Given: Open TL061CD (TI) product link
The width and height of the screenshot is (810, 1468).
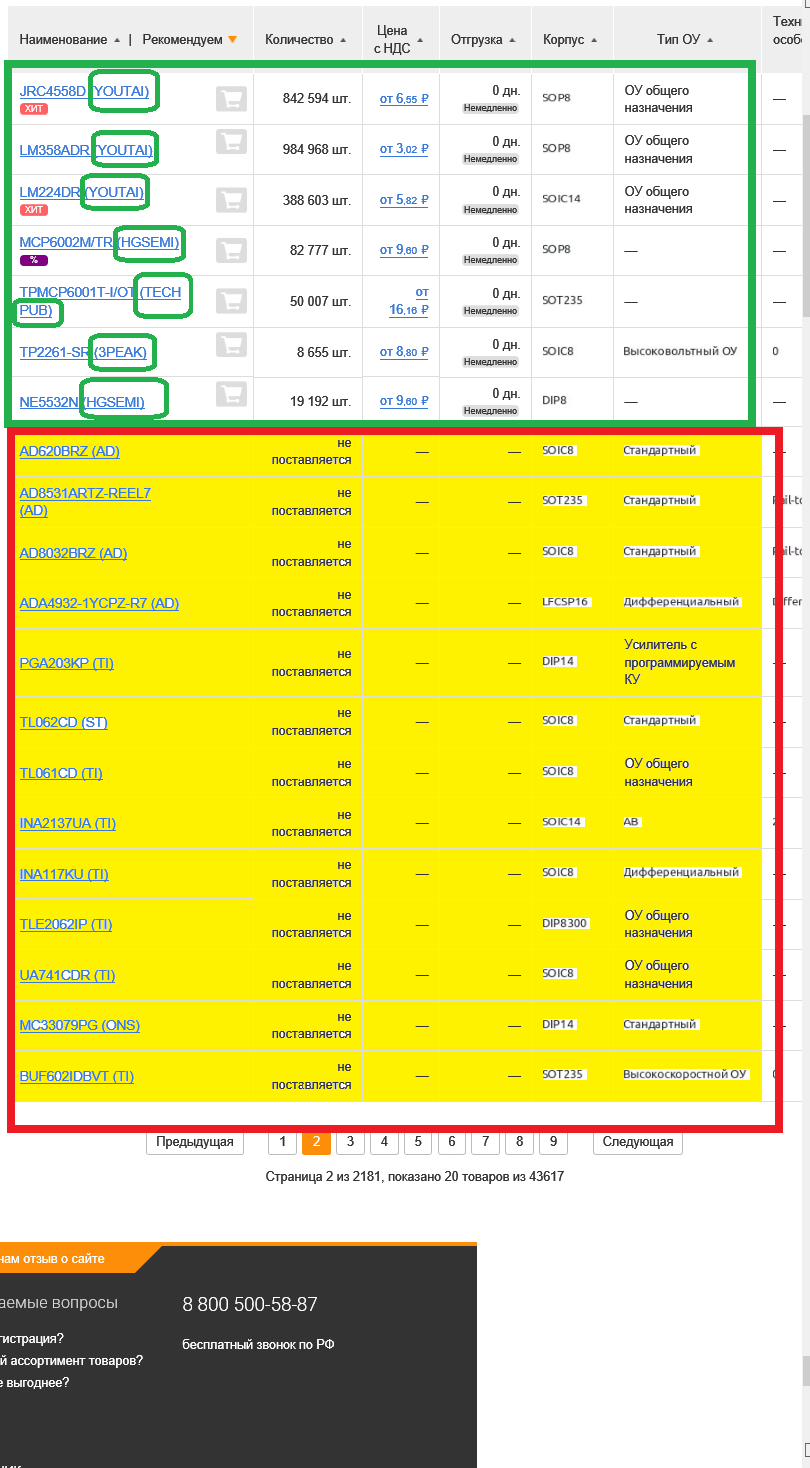Looking at the screenshot, I should pyautogui.click(x=61, y=773).
